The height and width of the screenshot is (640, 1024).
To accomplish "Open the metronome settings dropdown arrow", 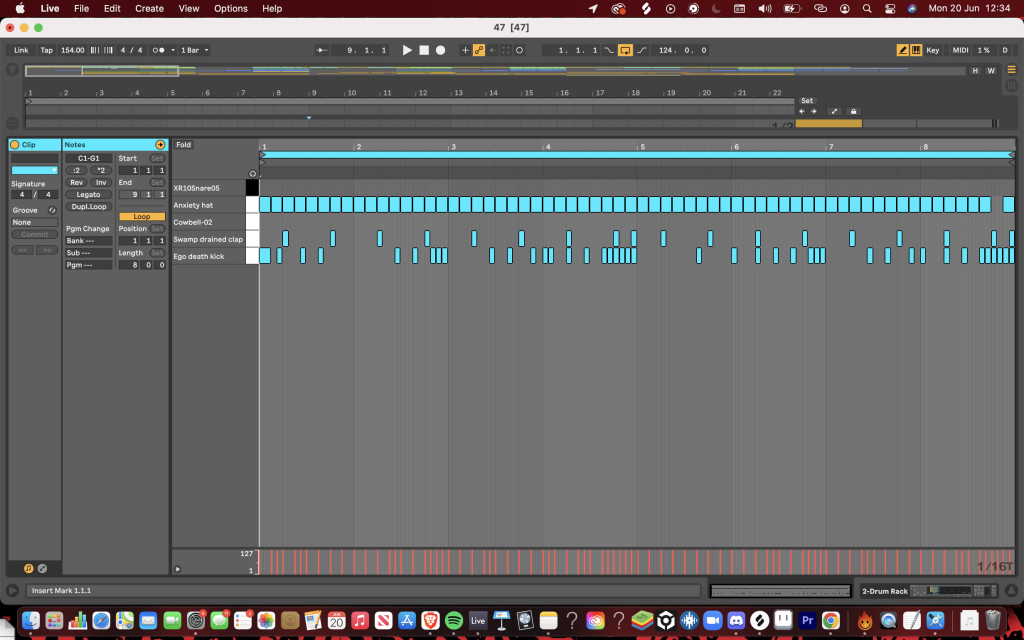I will 173,50.
